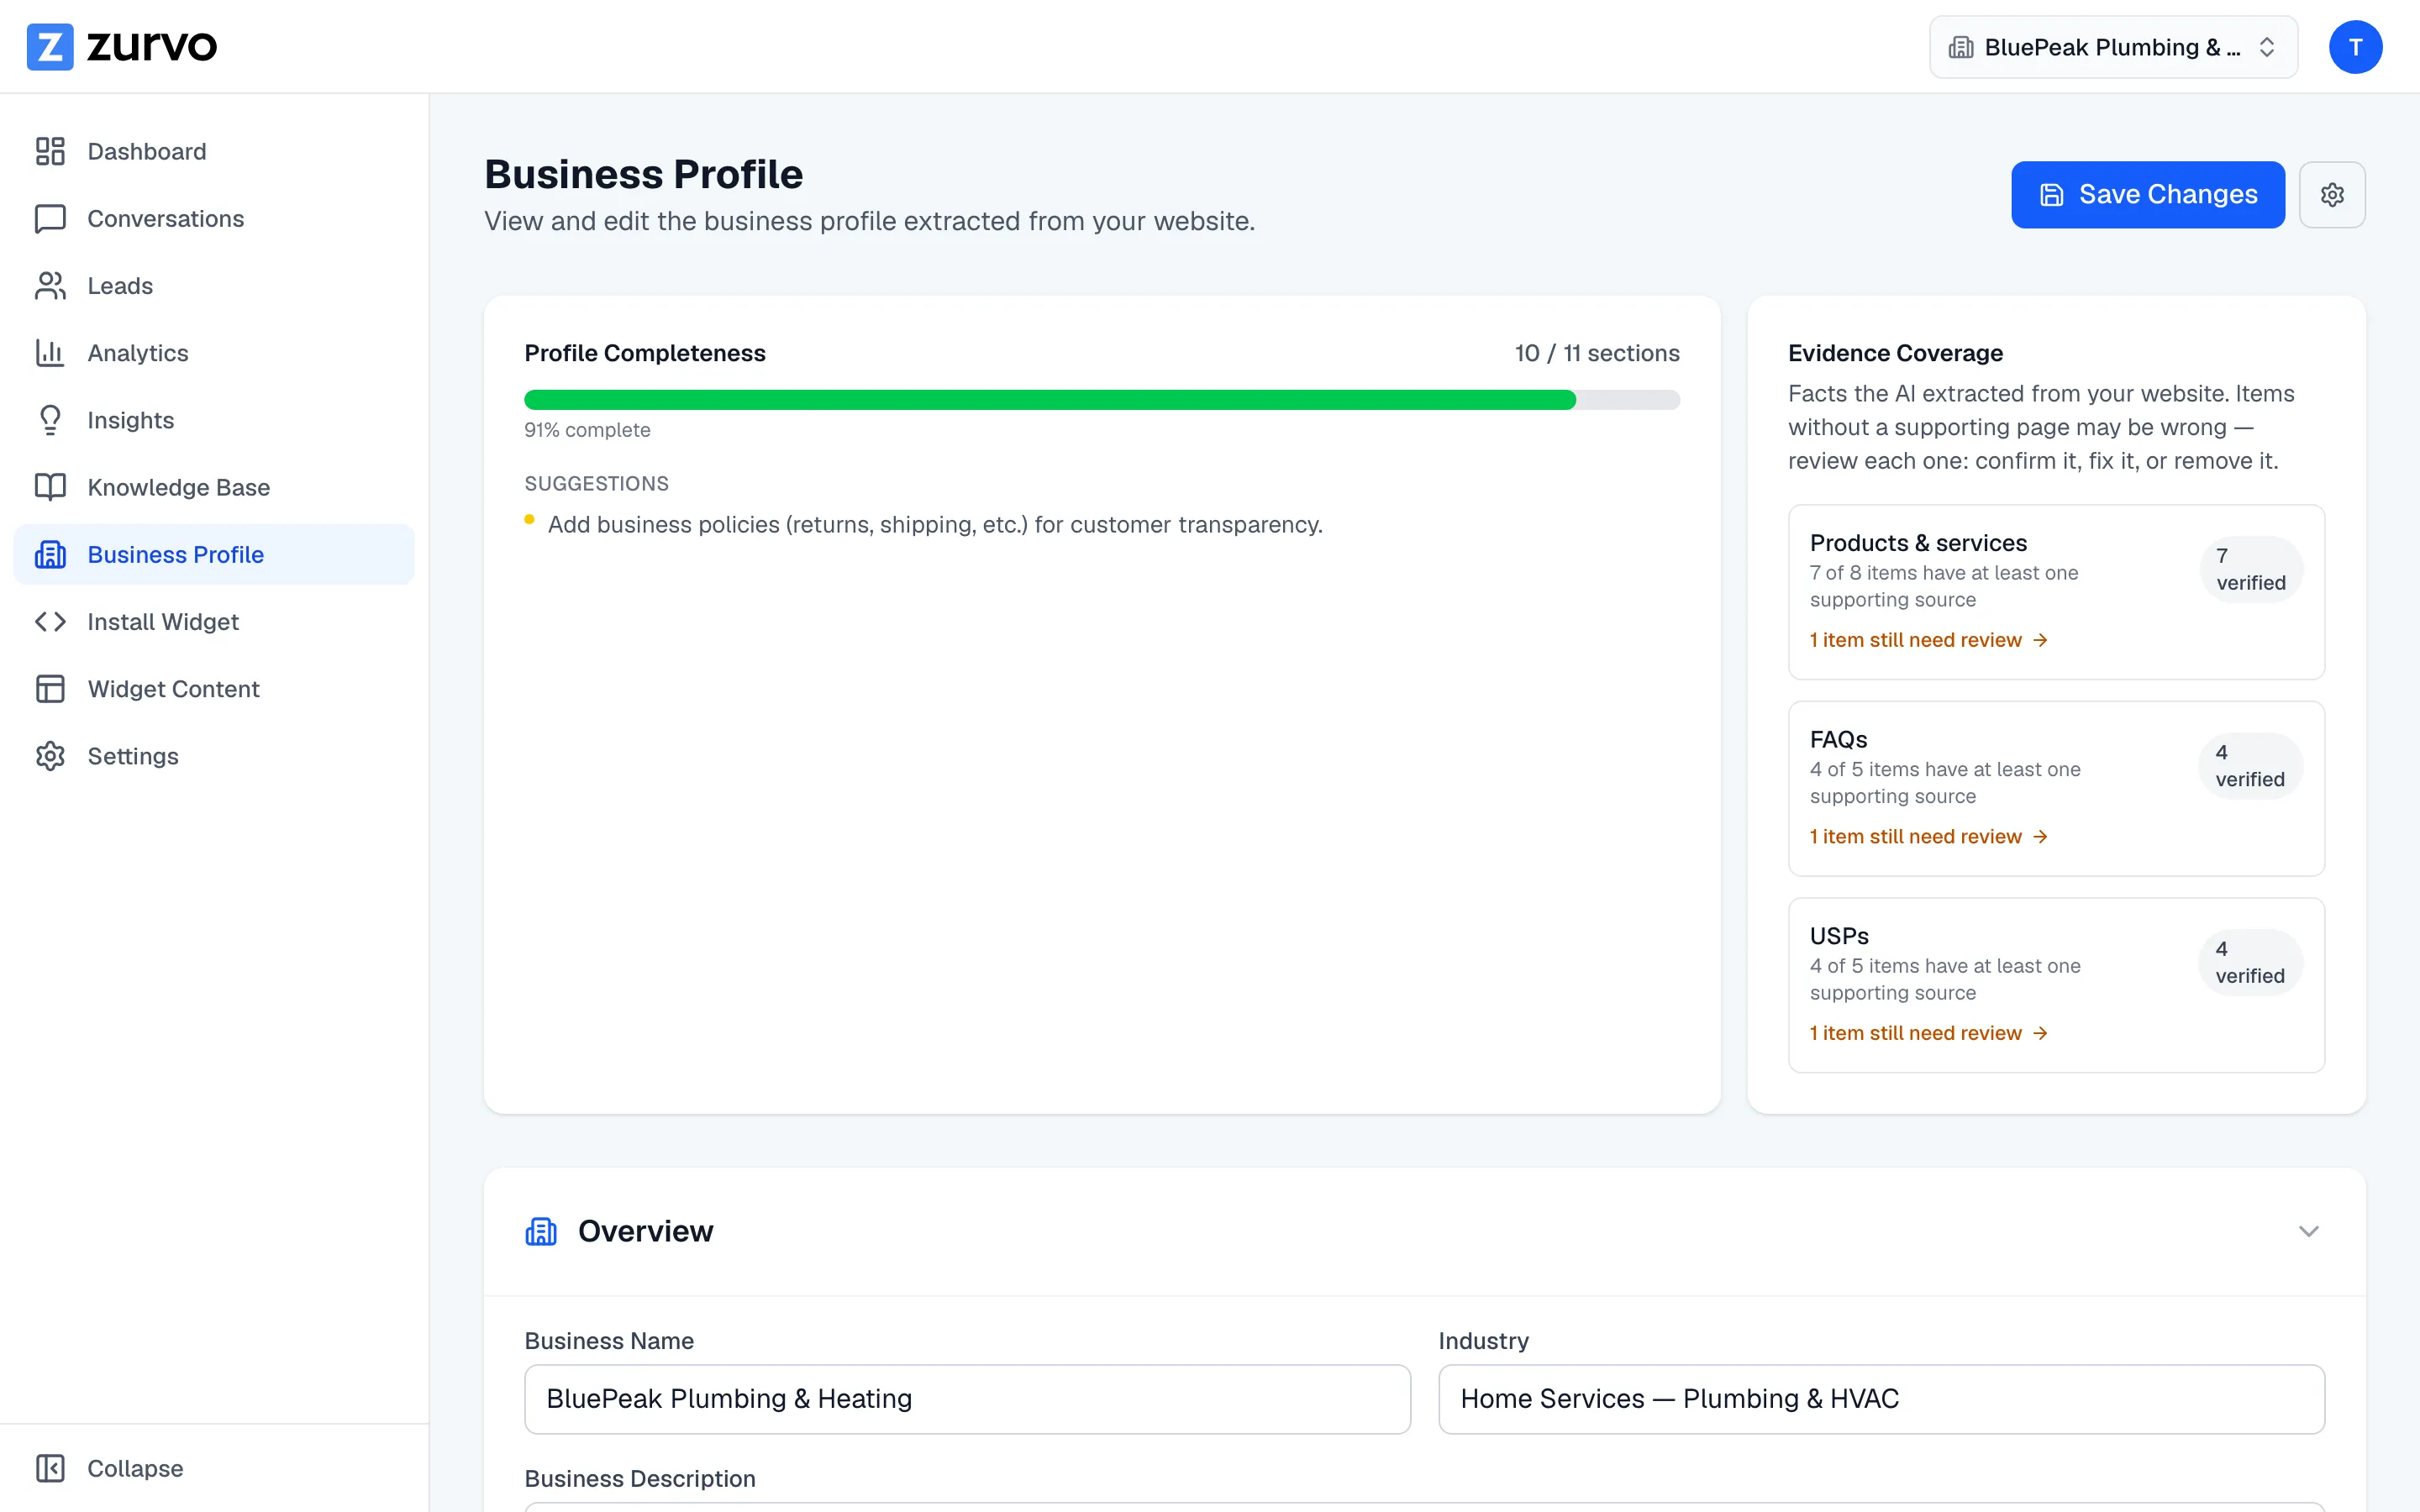Click the '10 / 11 sections' text
This screenshot has height=1512, width=2420.
(x=1596, y=353)
